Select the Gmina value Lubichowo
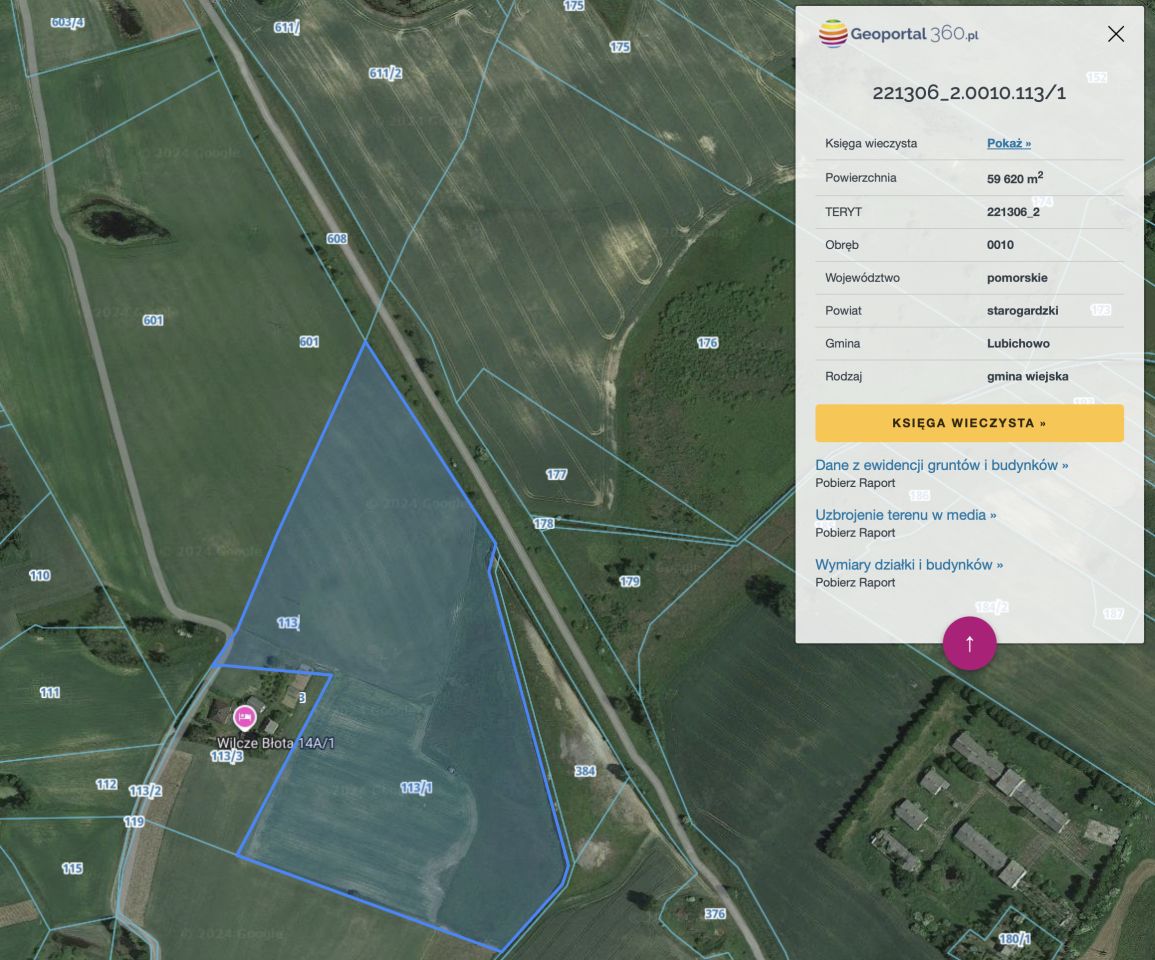 (1018, 343)
